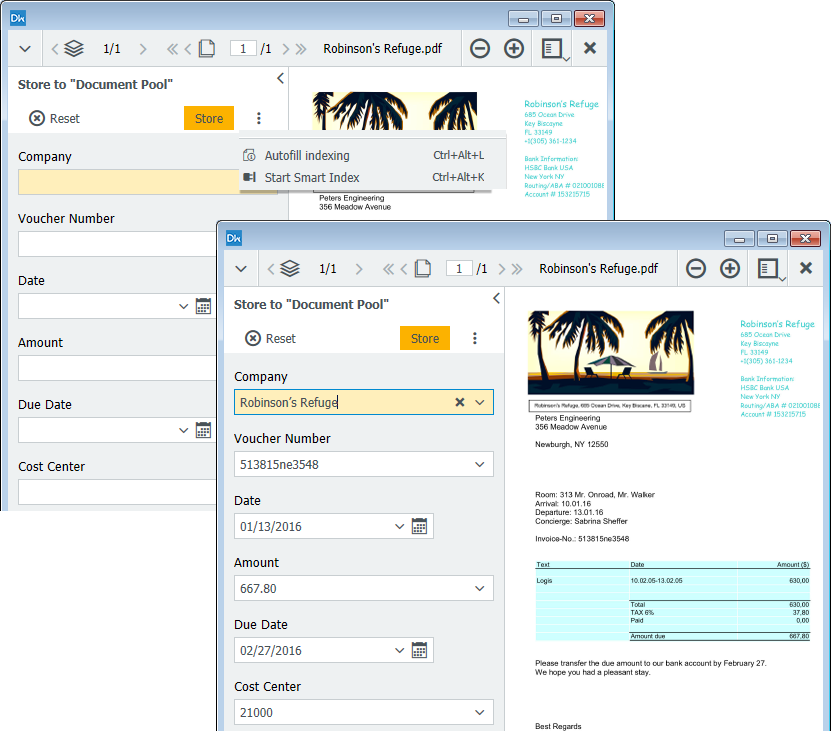The image size is (831, 731).
Task: Click the page number field in front toolbar
Action: (x=459, y=268)
